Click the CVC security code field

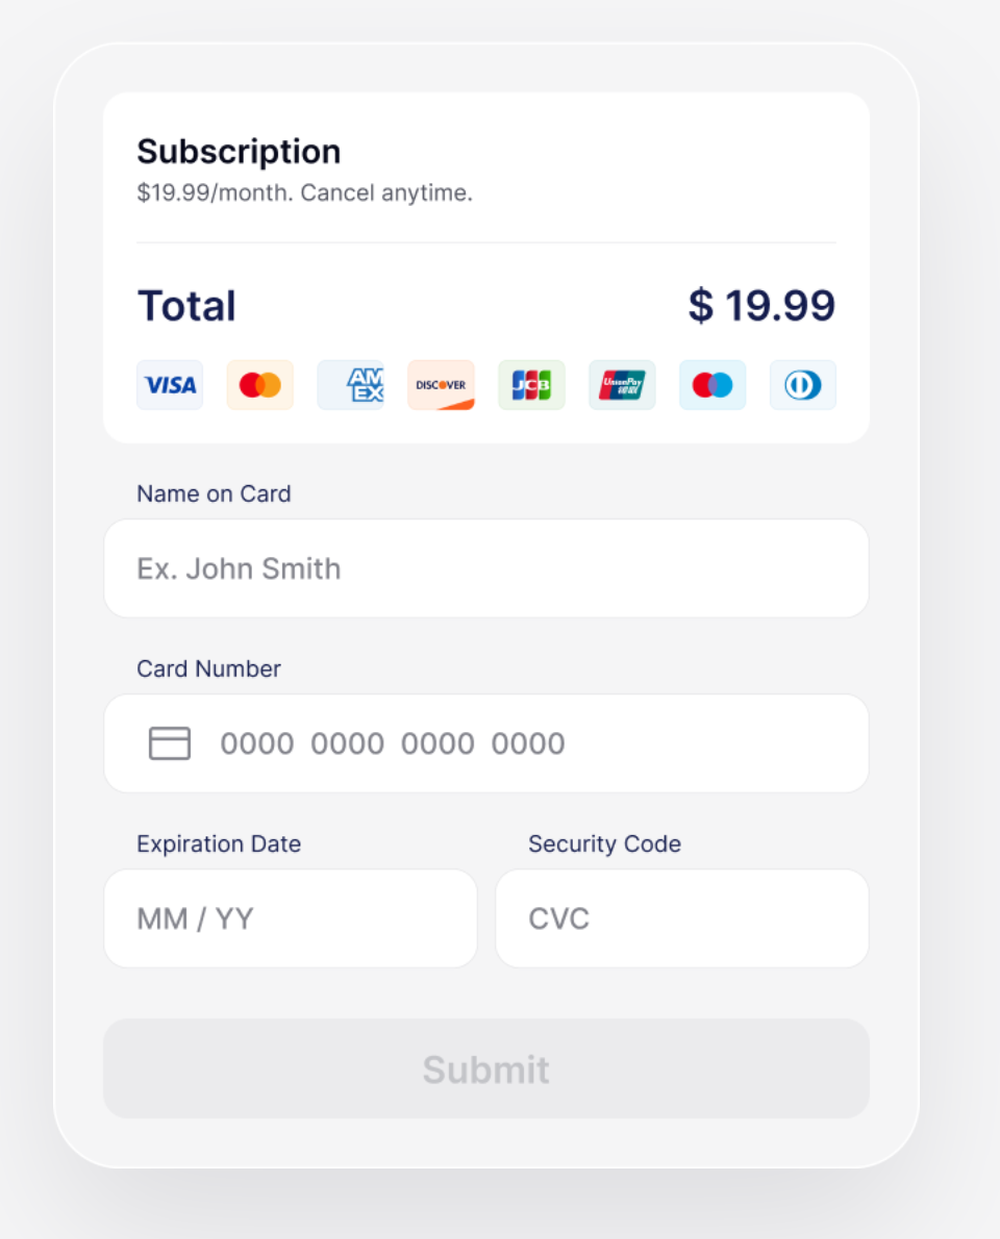point(681,918)
